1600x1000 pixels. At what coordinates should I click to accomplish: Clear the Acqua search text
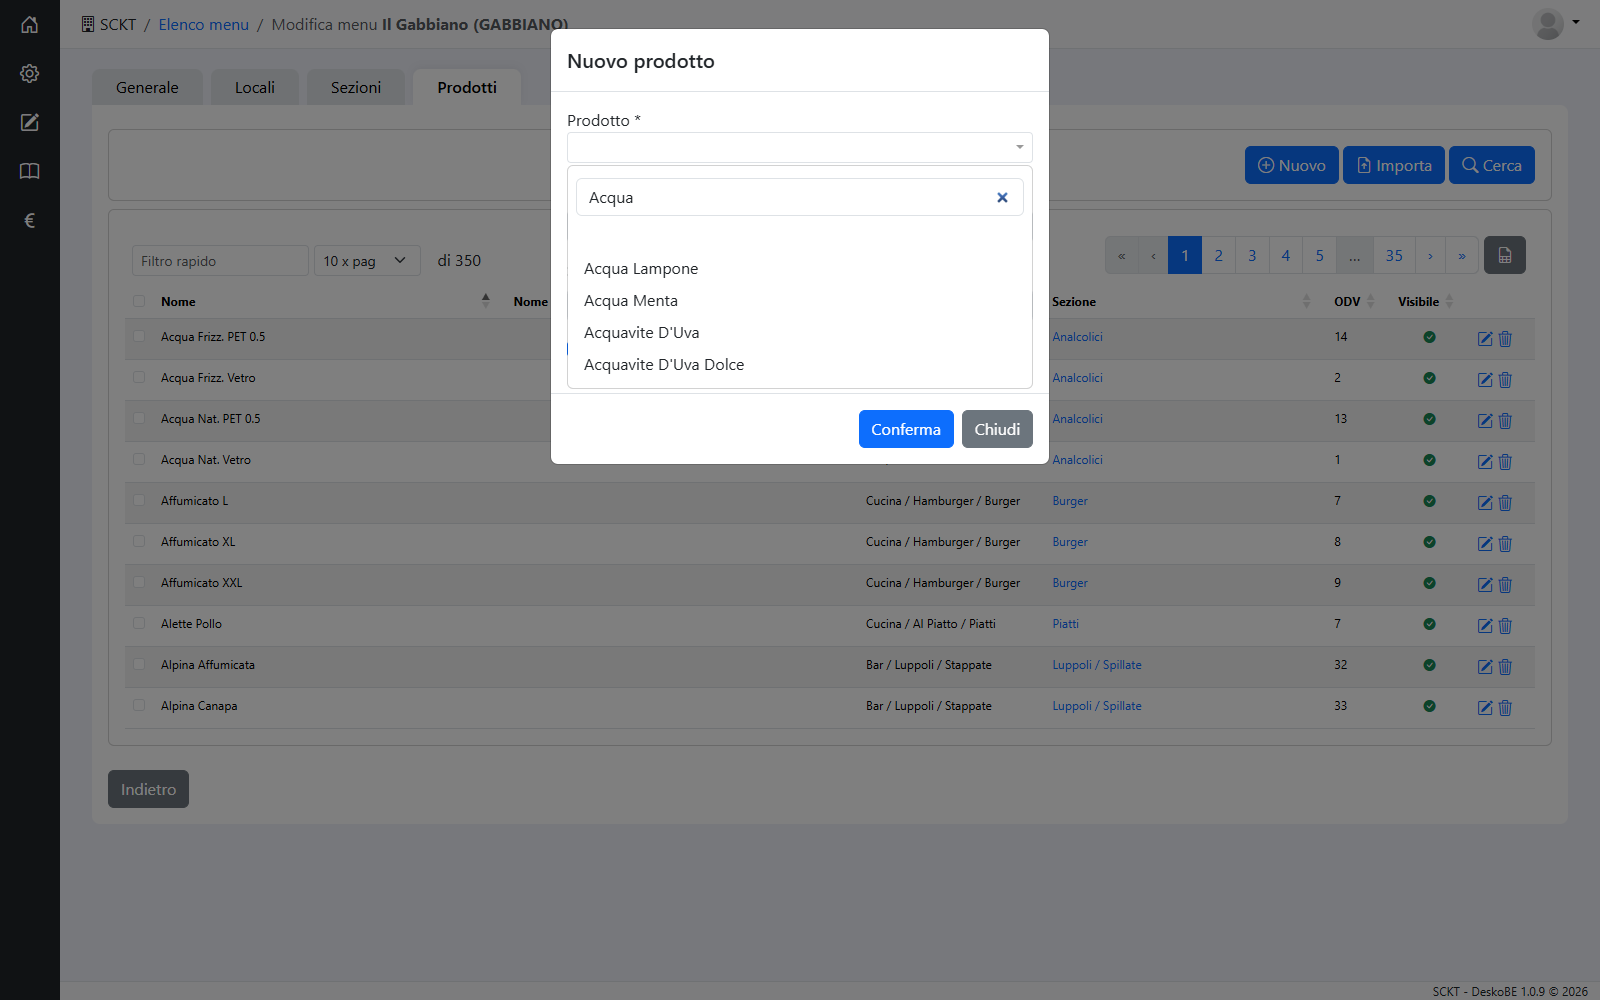point(1002,198)
